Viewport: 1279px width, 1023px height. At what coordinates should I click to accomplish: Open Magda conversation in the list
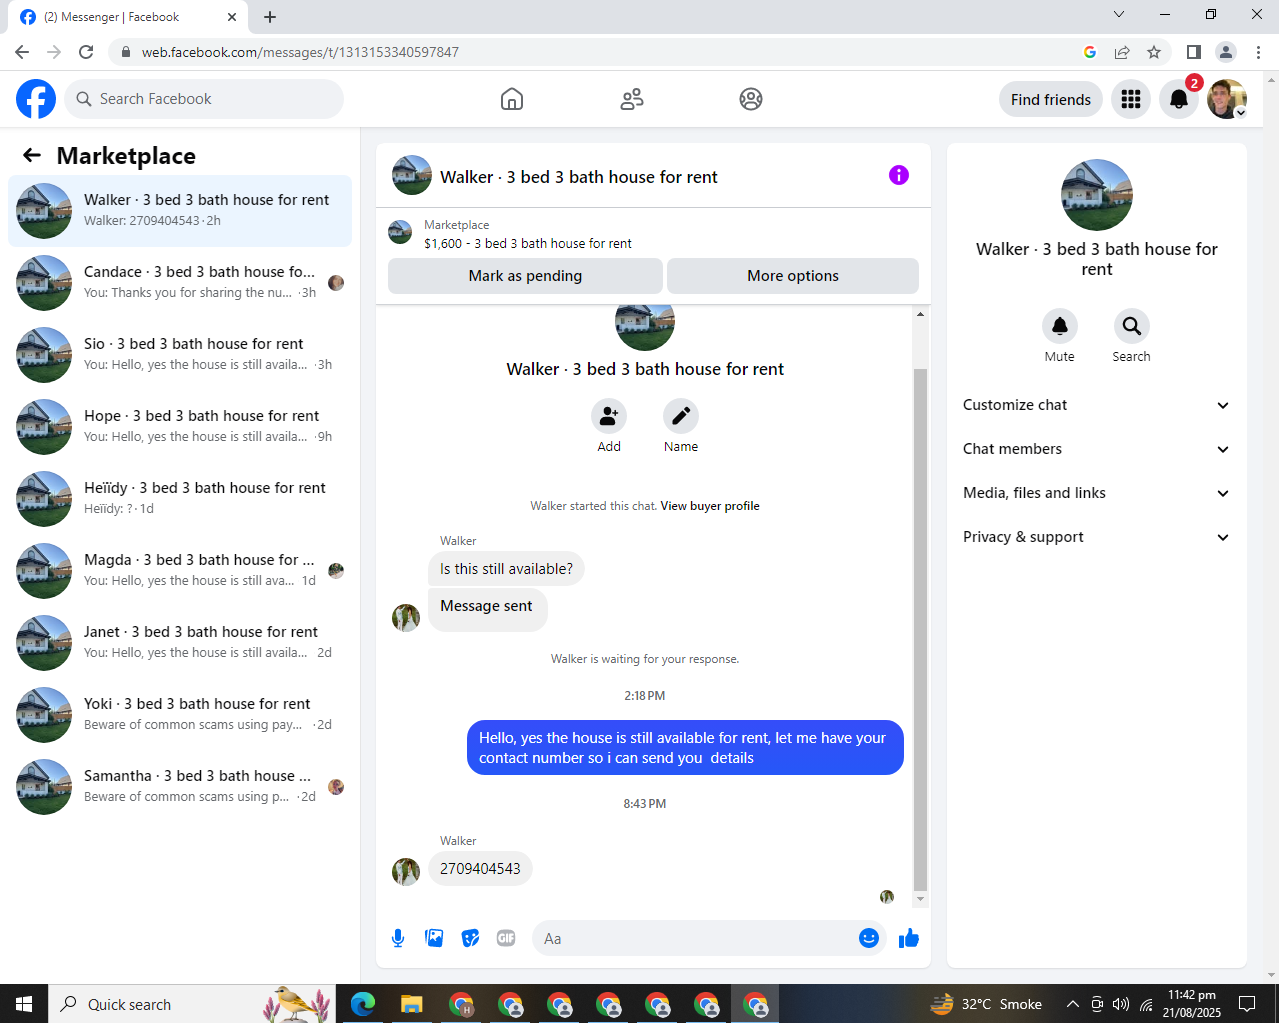pos(180,571)
